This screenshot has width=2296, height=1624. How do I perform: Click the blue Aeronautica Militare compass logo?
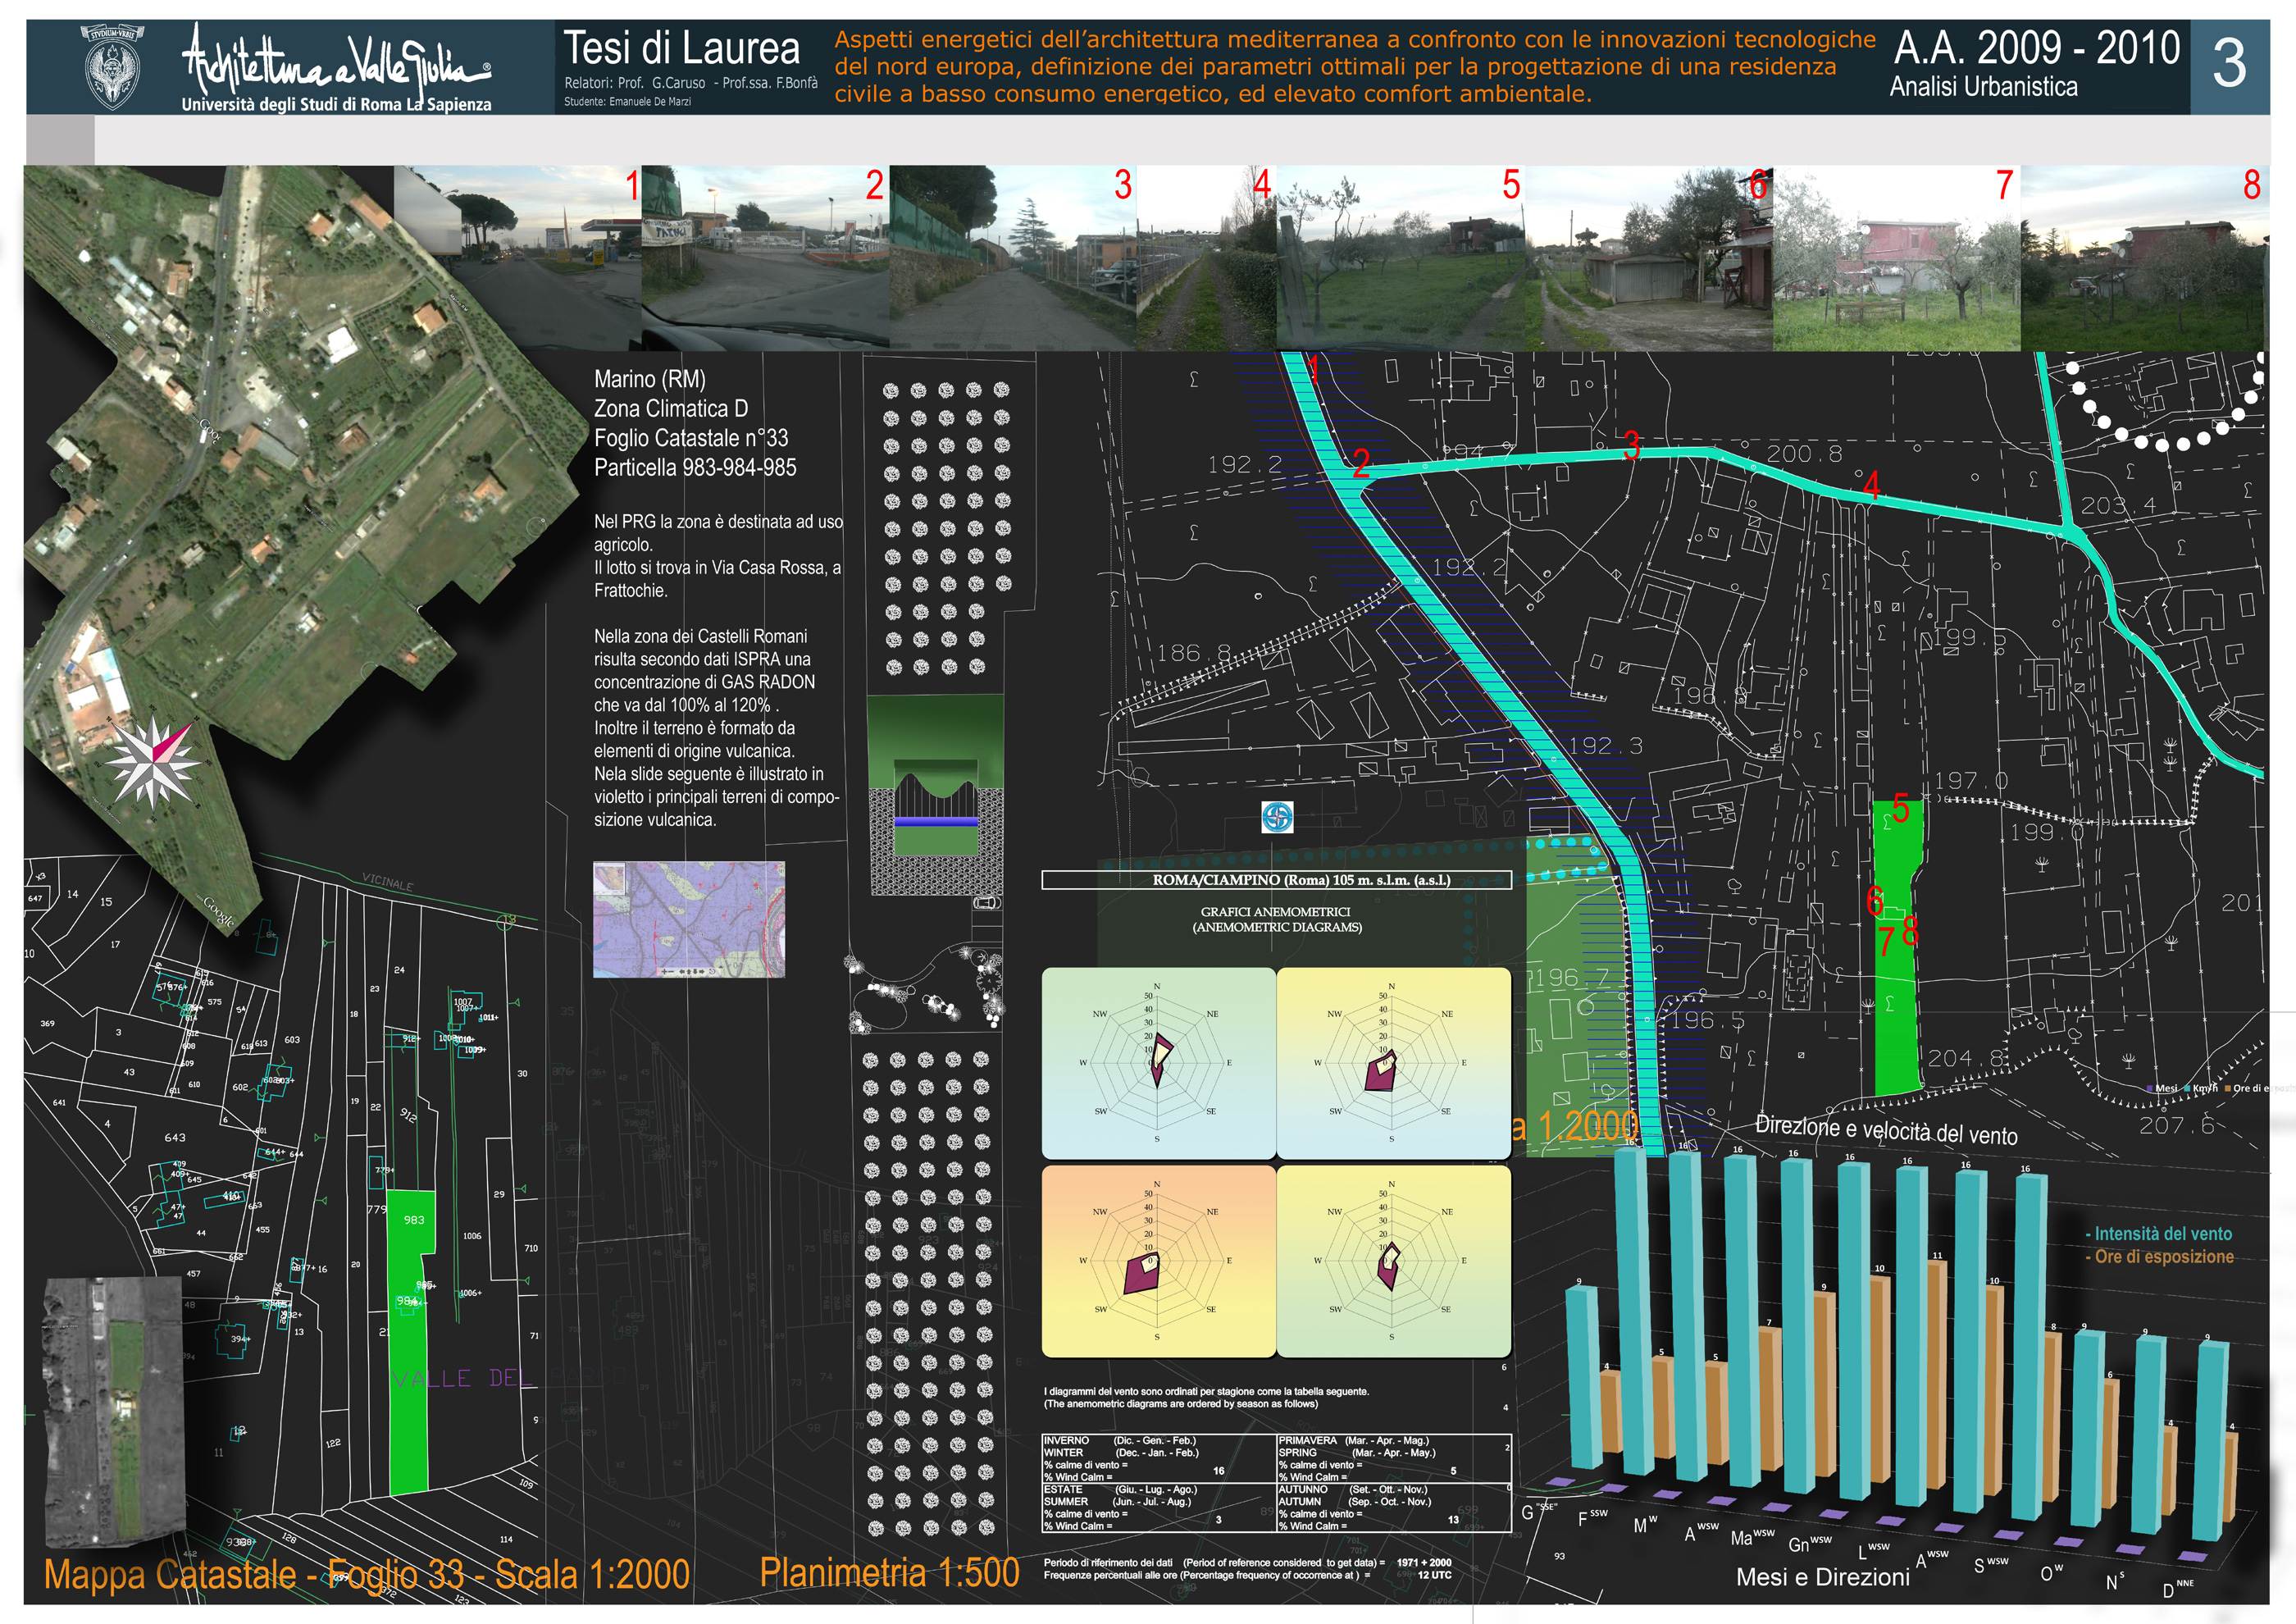point(1277,817)
